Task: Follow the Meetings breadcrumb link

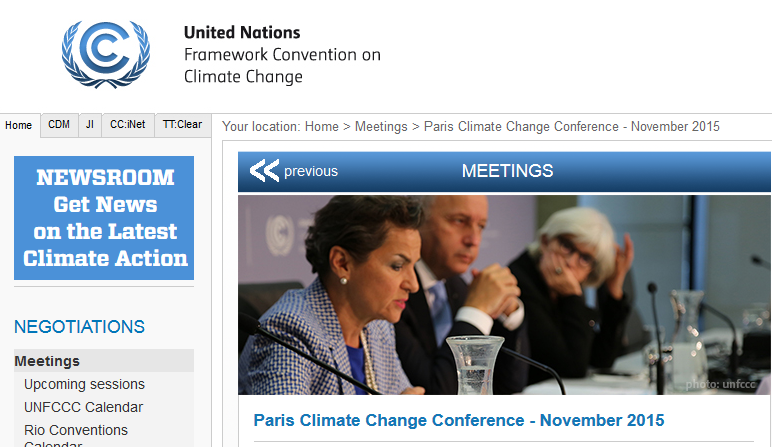Action: tap(381, 127)
